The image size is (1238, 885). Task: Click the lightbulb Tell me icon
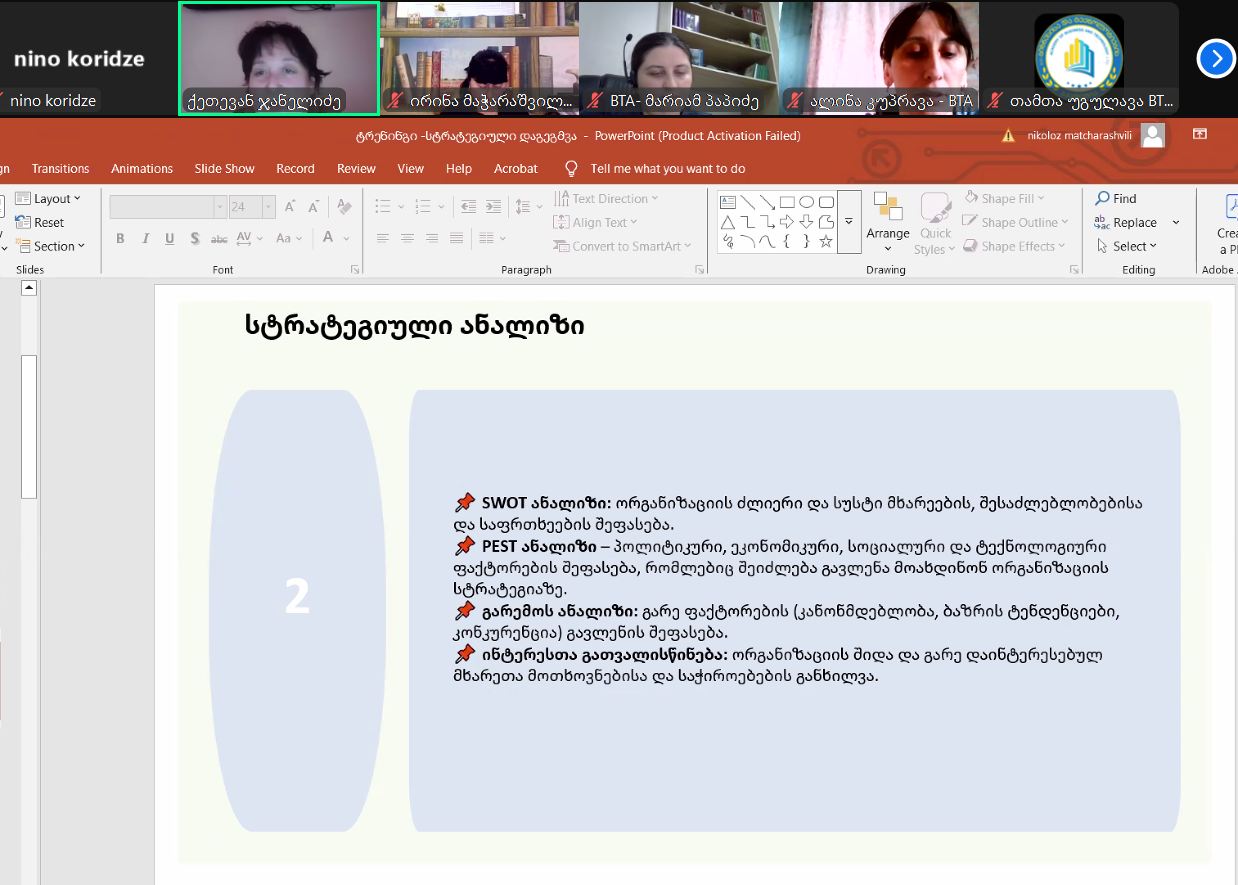coord(571,168)
